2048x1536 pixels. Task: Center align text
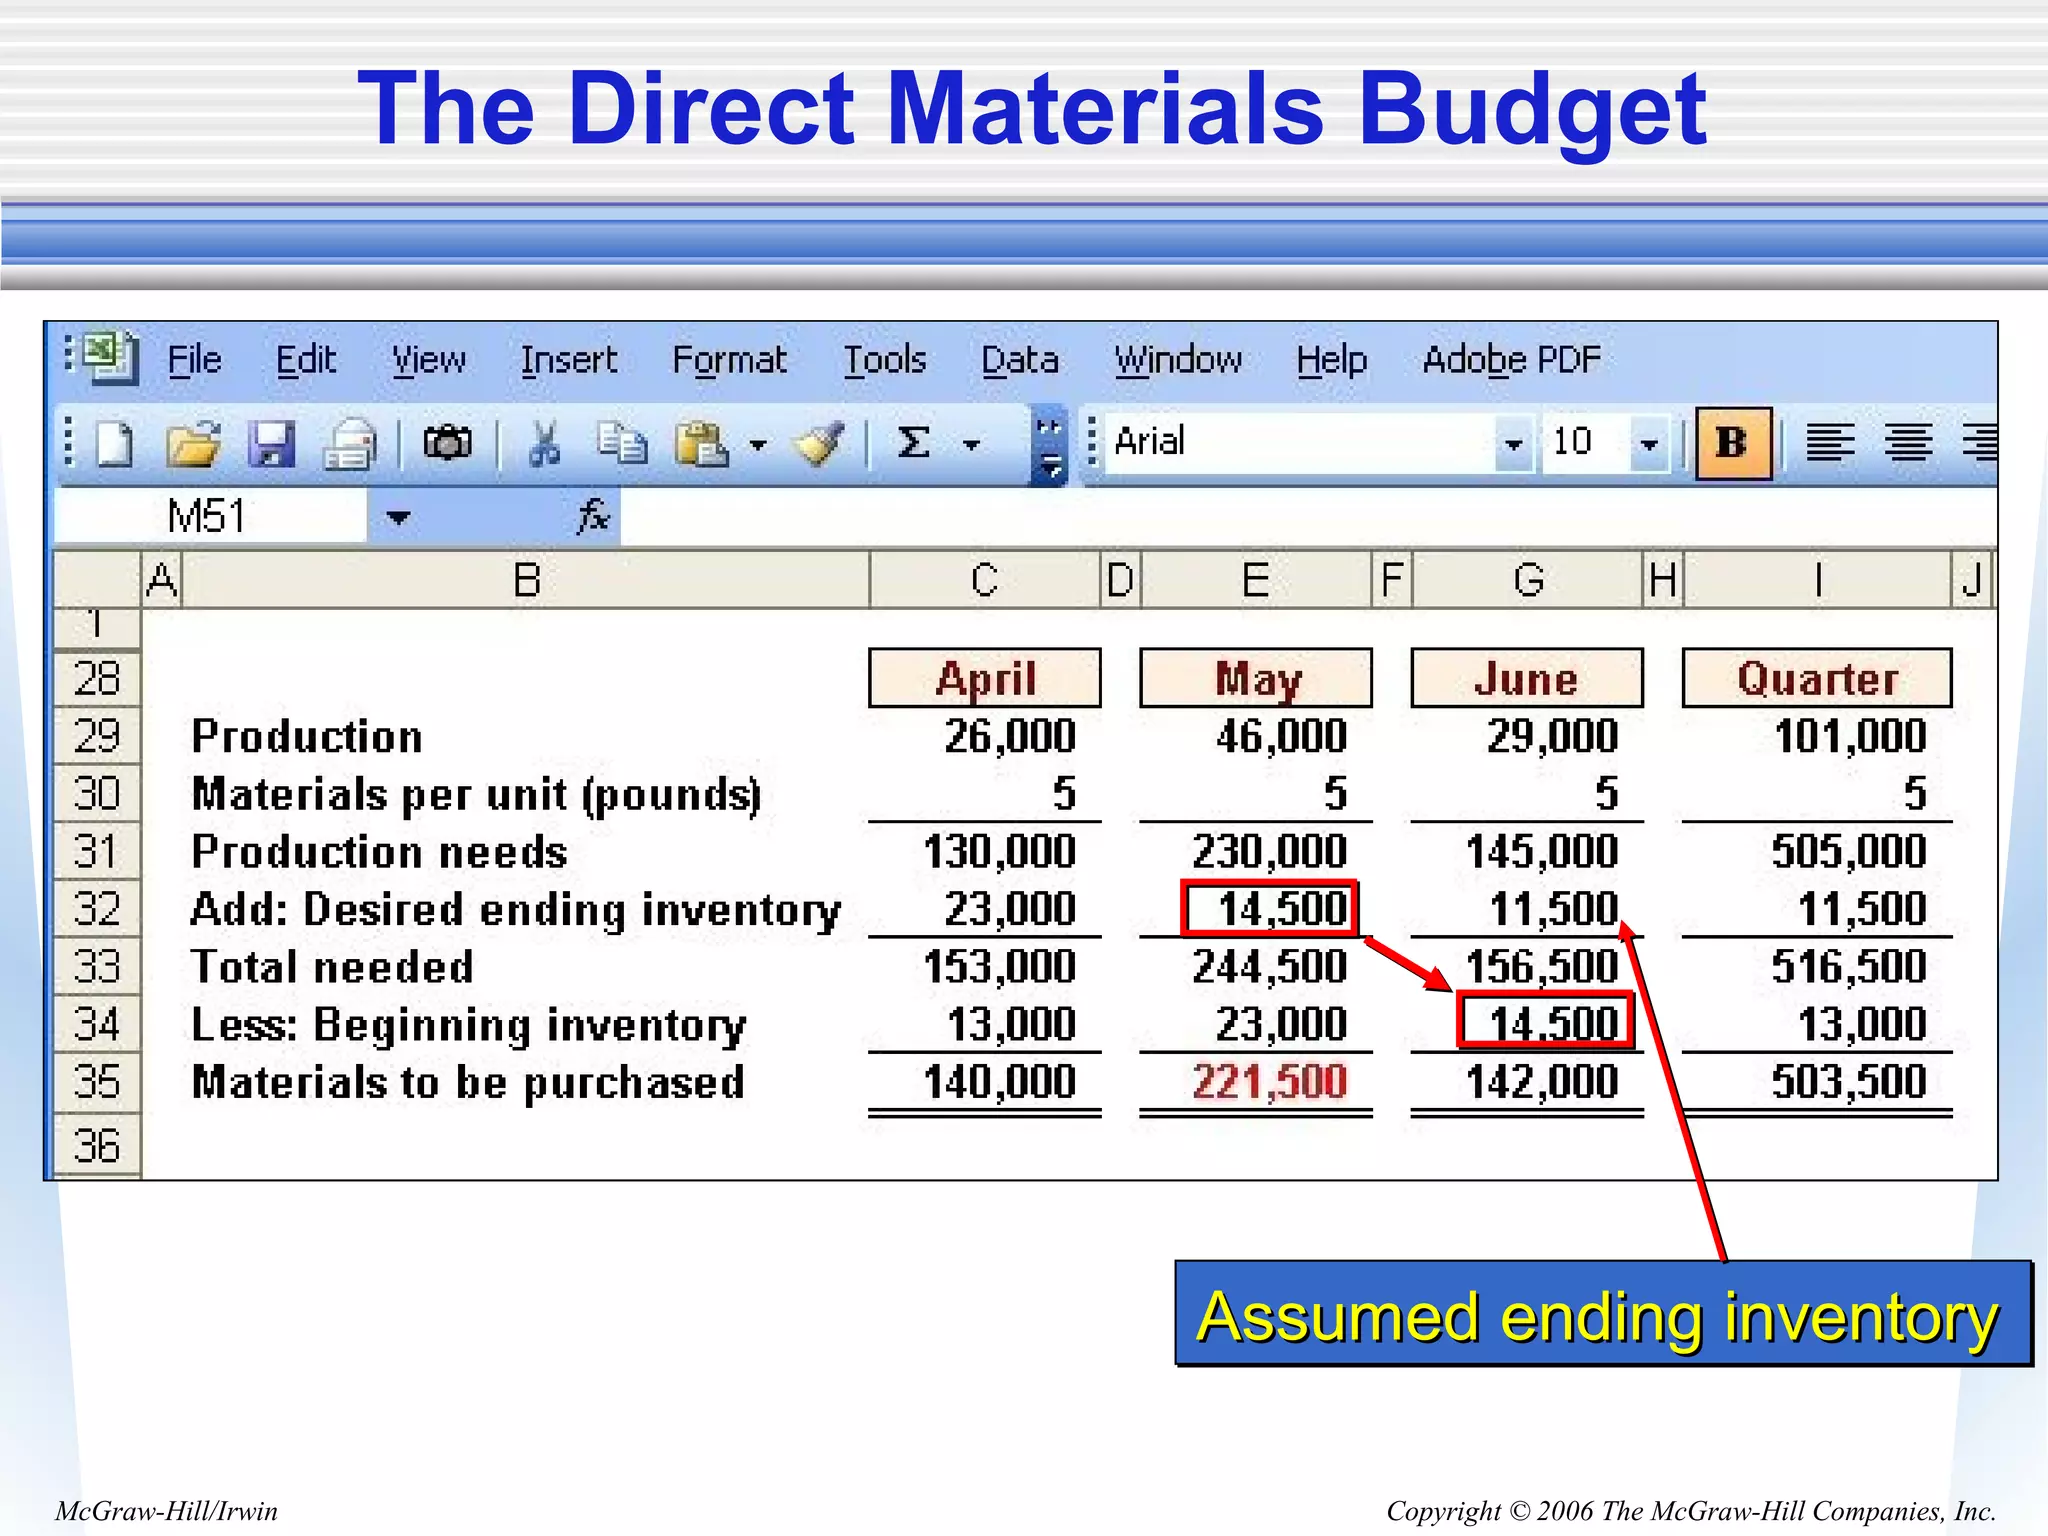[x=1908, y=442]
